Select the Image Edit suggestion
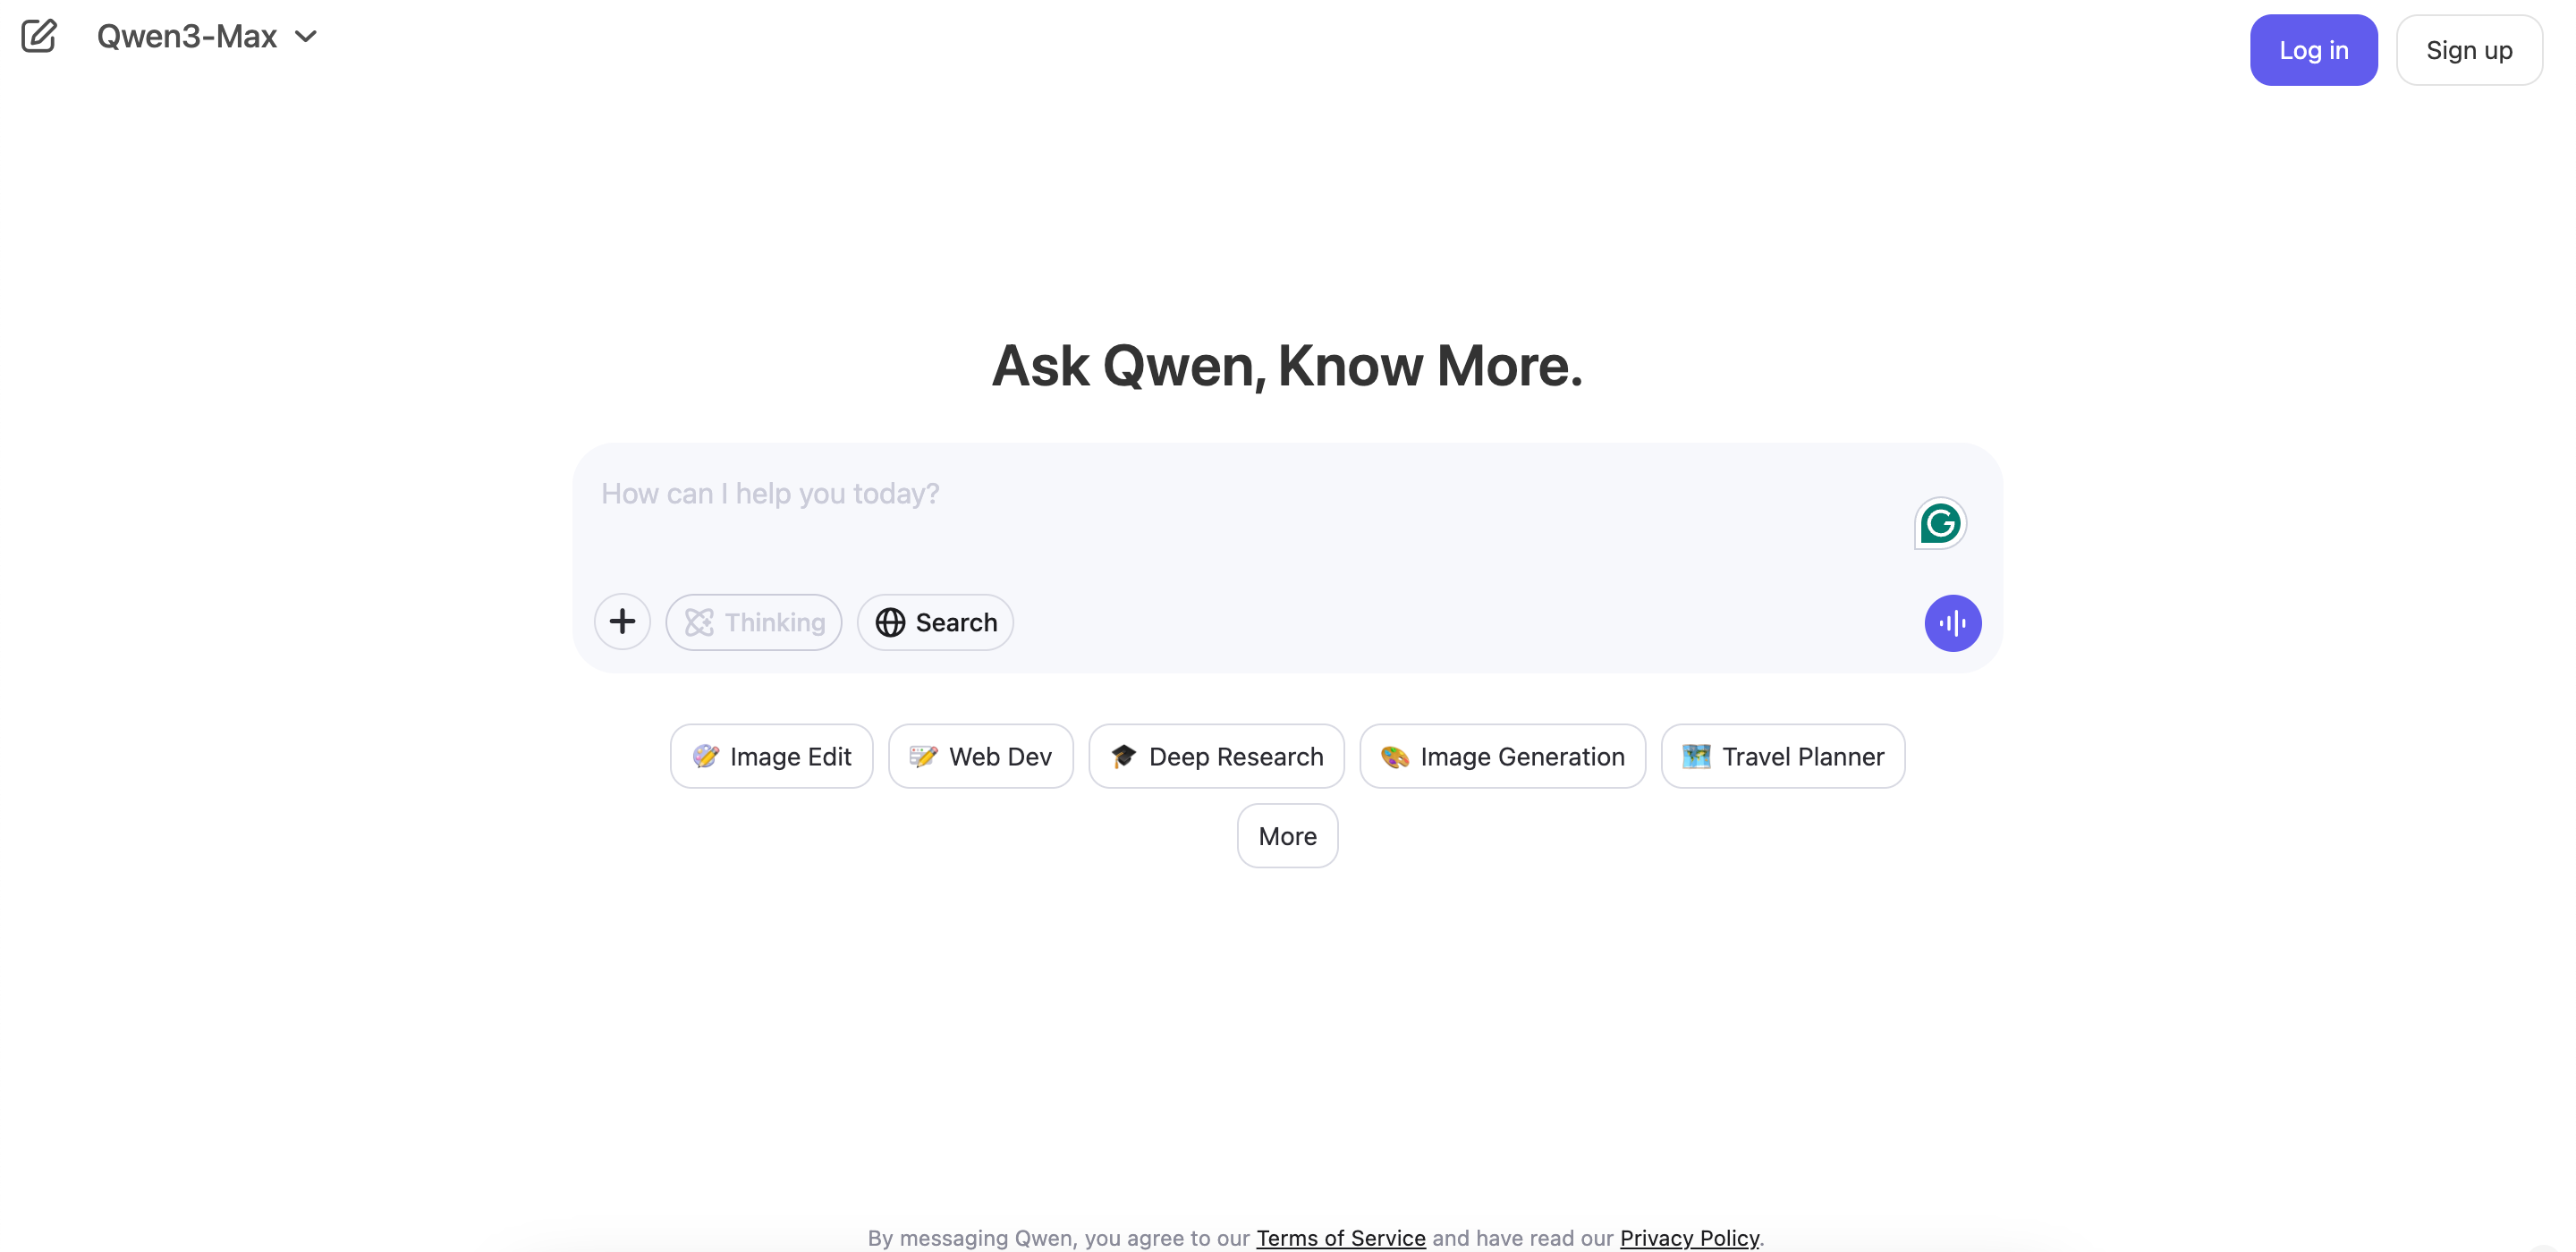2576x1252 pixels. pyautogui.click(x=770, y=756)
